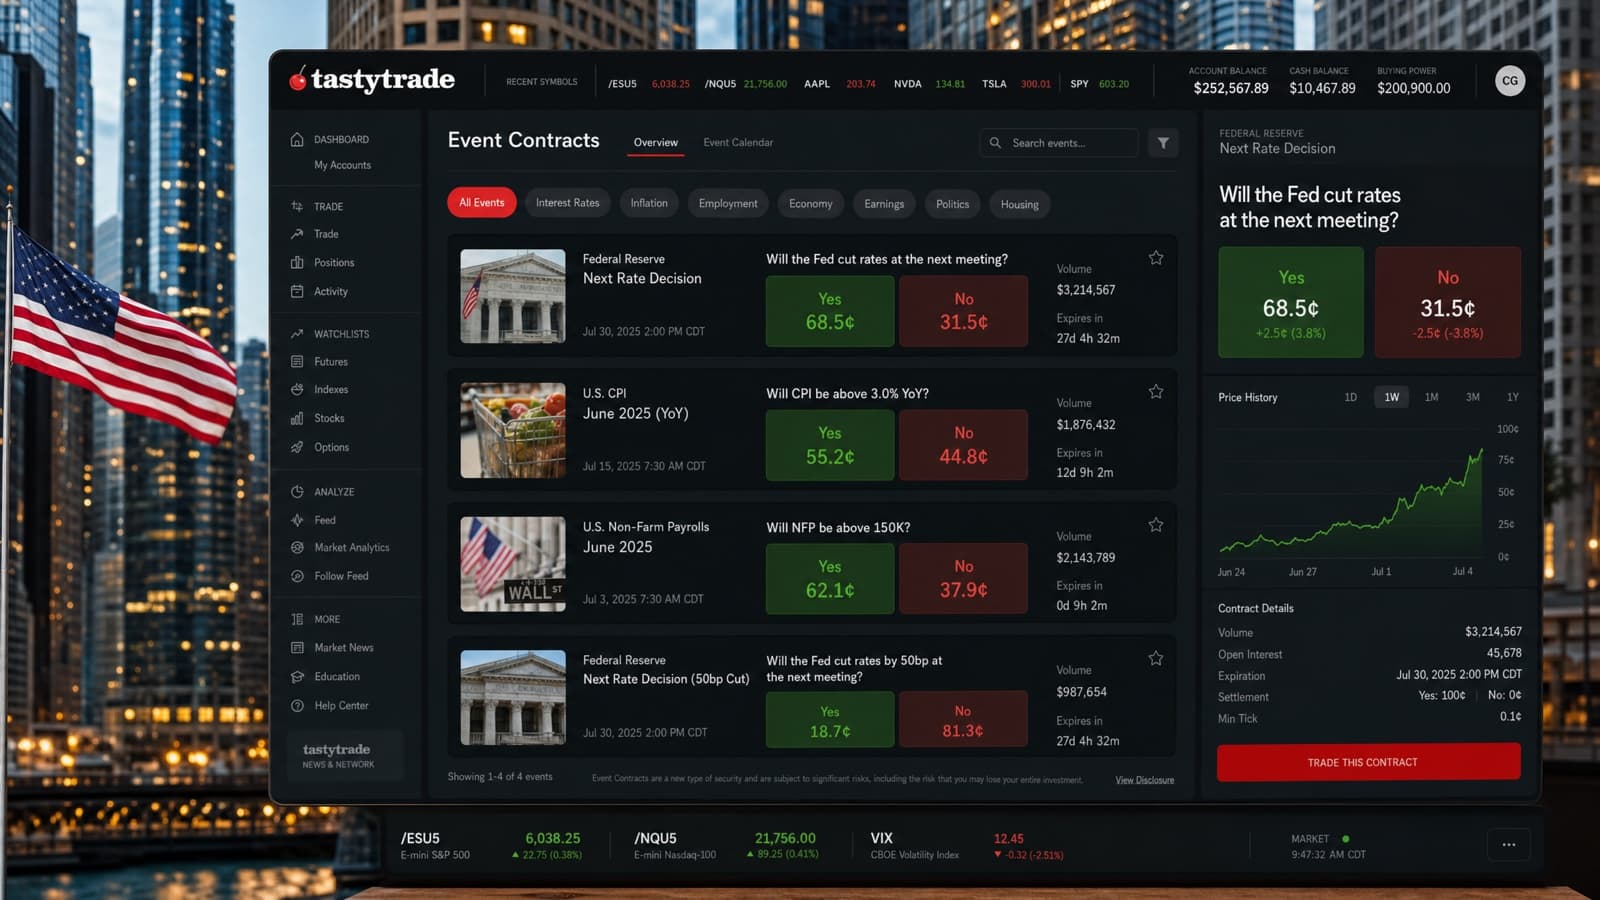Screen dimensions: 1600x900
Task: Click the Analyze section clock icon
Action: point(297,491)
